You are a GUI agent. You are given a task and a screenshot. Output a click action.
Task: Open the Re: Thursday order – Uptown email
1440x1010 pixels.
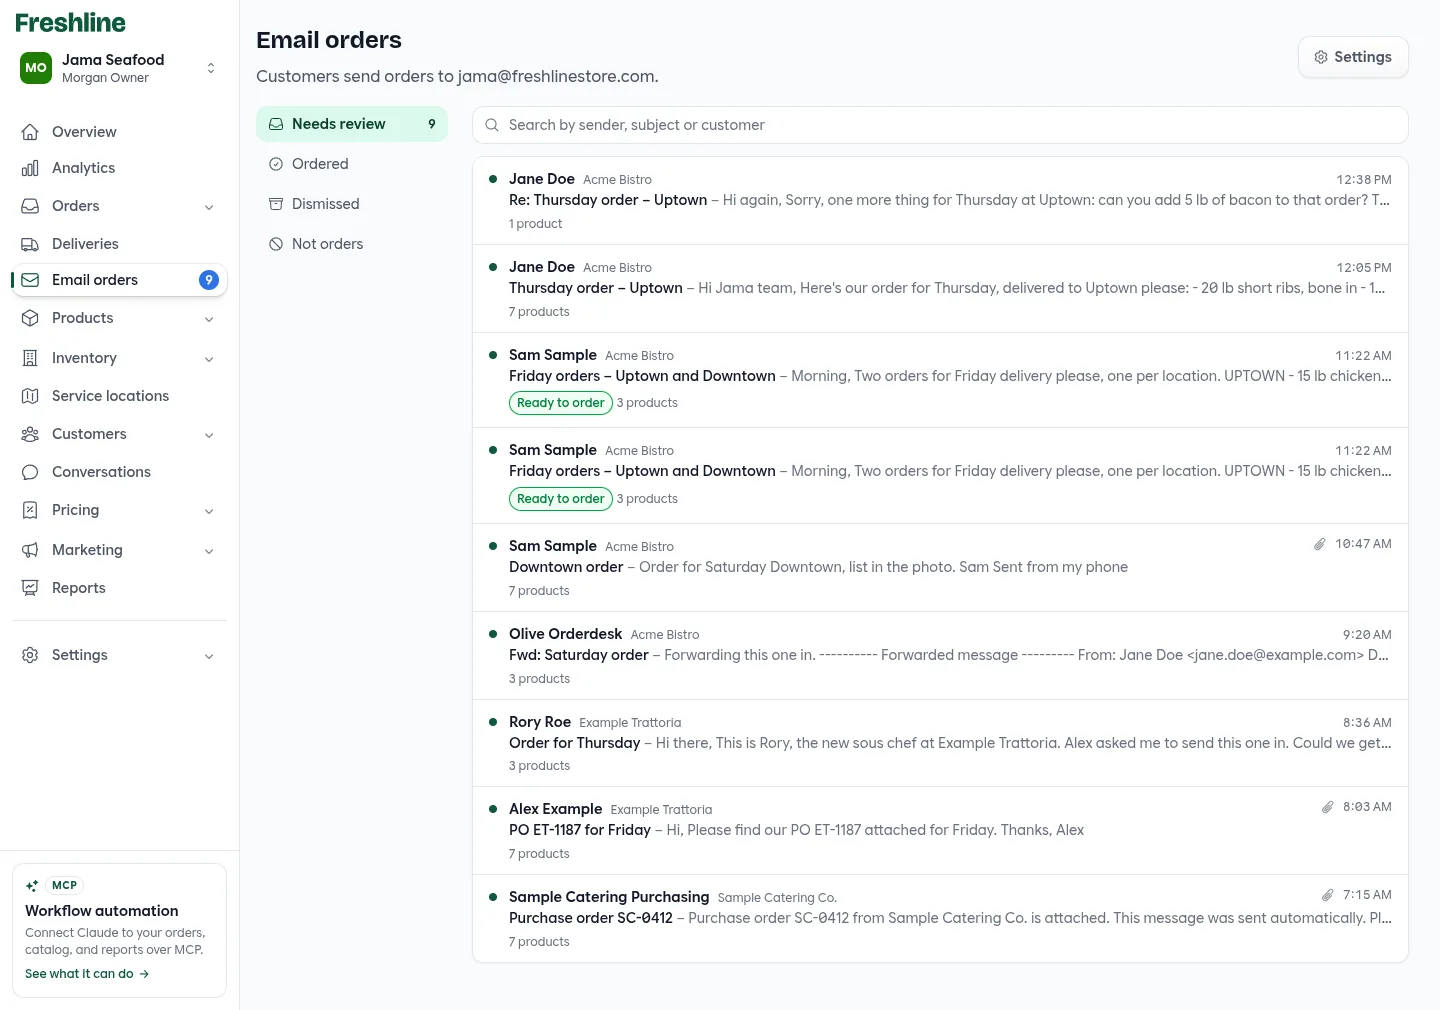point(940,201)
